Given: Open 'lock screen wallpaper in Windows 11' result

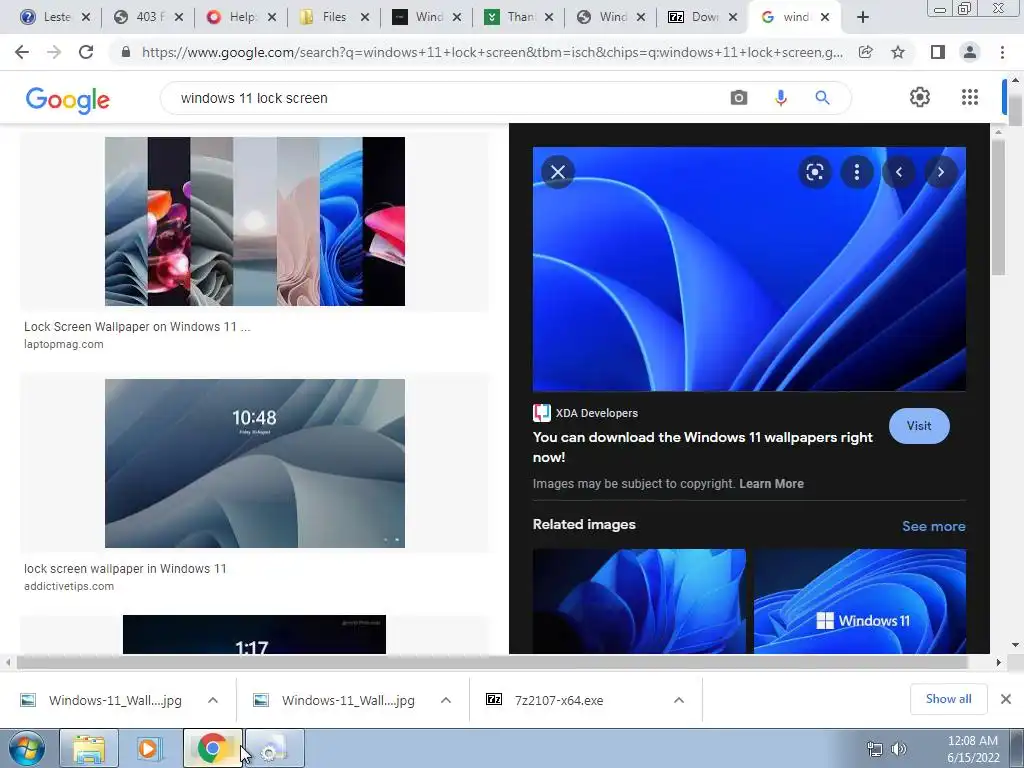Looking at the screenshot, I should click(125, 569).
